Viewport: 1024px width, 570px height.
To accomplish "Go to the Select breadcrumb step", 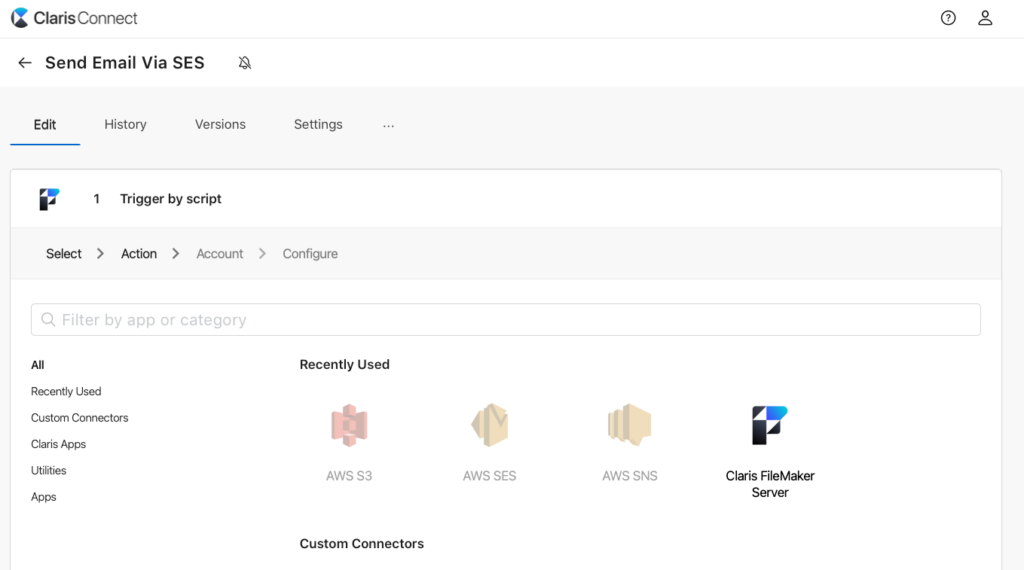I will point(63,253).
